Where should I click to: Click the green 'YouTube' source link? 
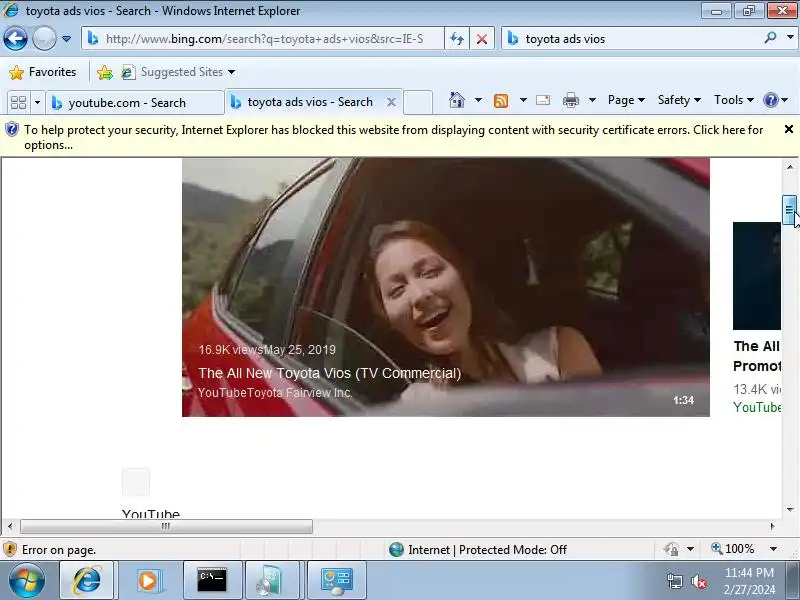tap(757, 407)
